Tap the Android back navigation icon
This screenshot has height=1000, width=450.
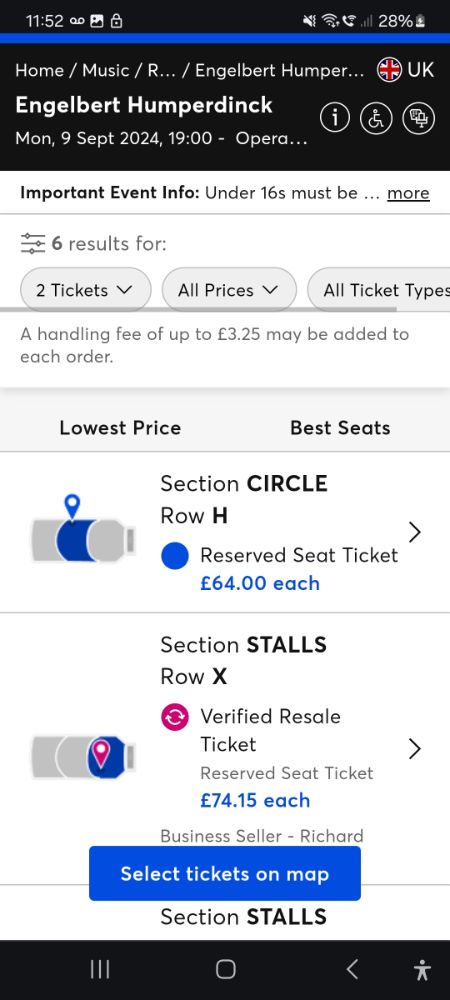(351, 969)
